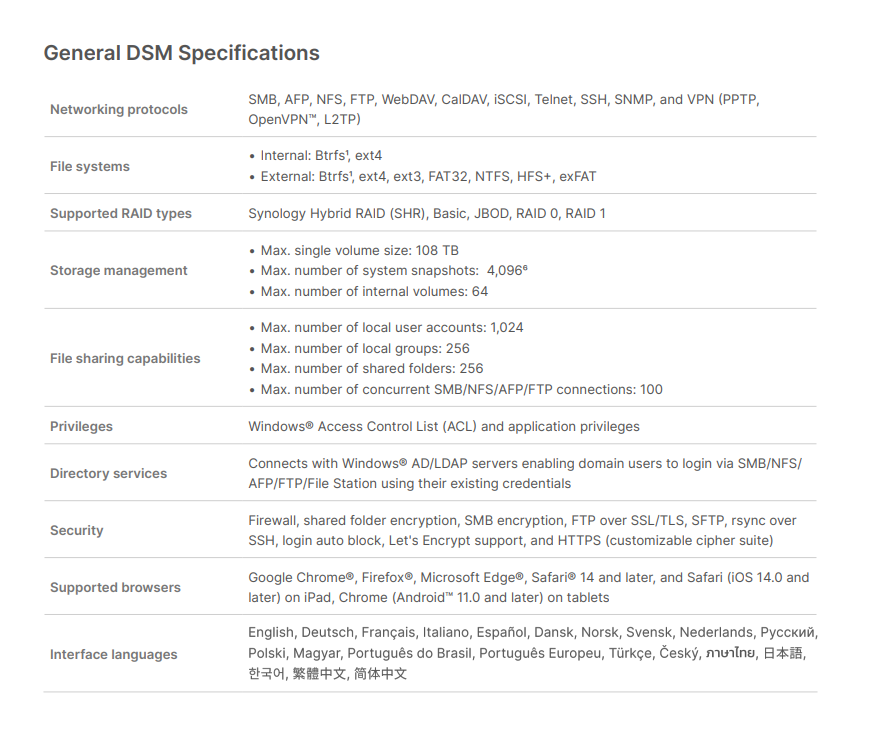Click the footnote 6 after 4,096 snapshots
This screenshot has height=746, width=874.
pyautogui.click(x=525, y=268)
